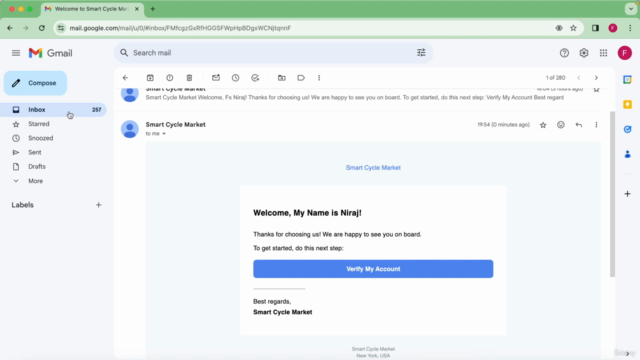Click the message vertical scrollbar
This screenshot has height=360, width=640.
[612, 194]
